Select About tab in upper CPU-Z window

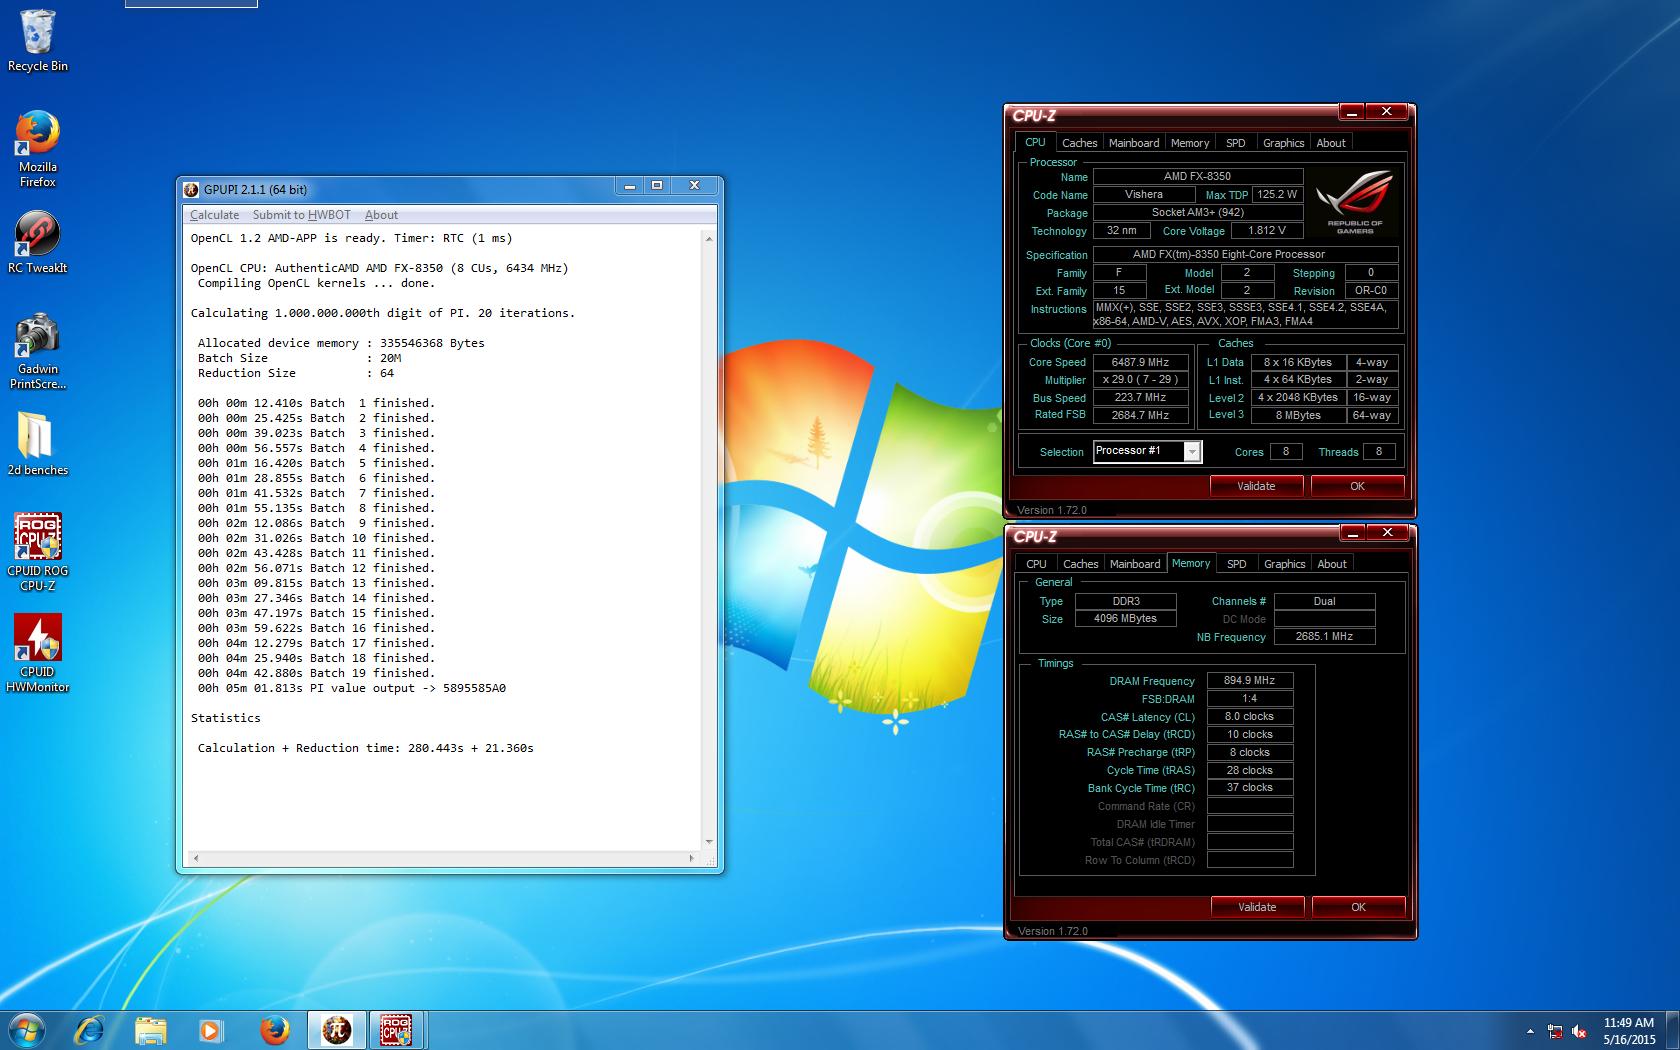click(x=1331, y=143)
